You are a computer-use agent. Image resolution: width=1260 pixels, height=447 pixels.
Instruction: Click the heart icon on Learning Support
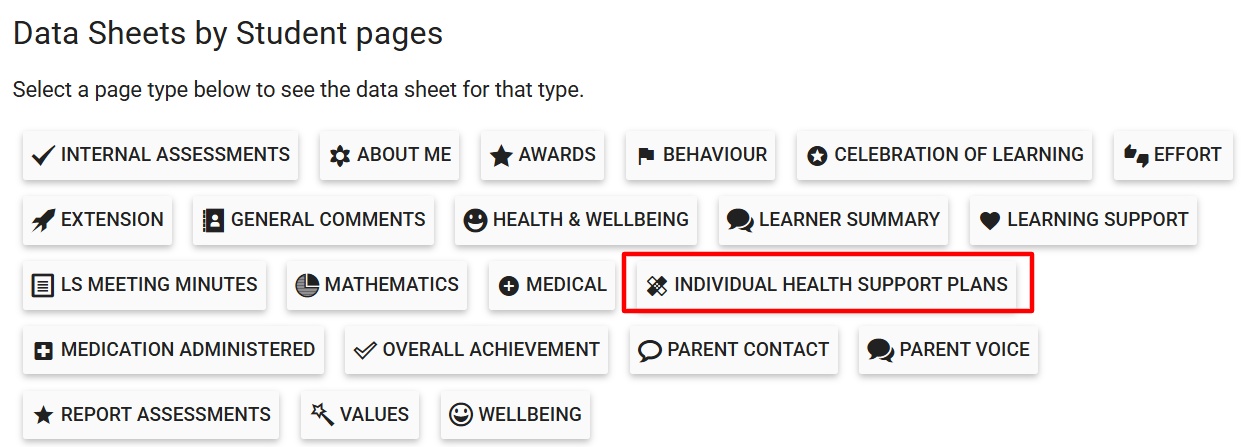990,221
